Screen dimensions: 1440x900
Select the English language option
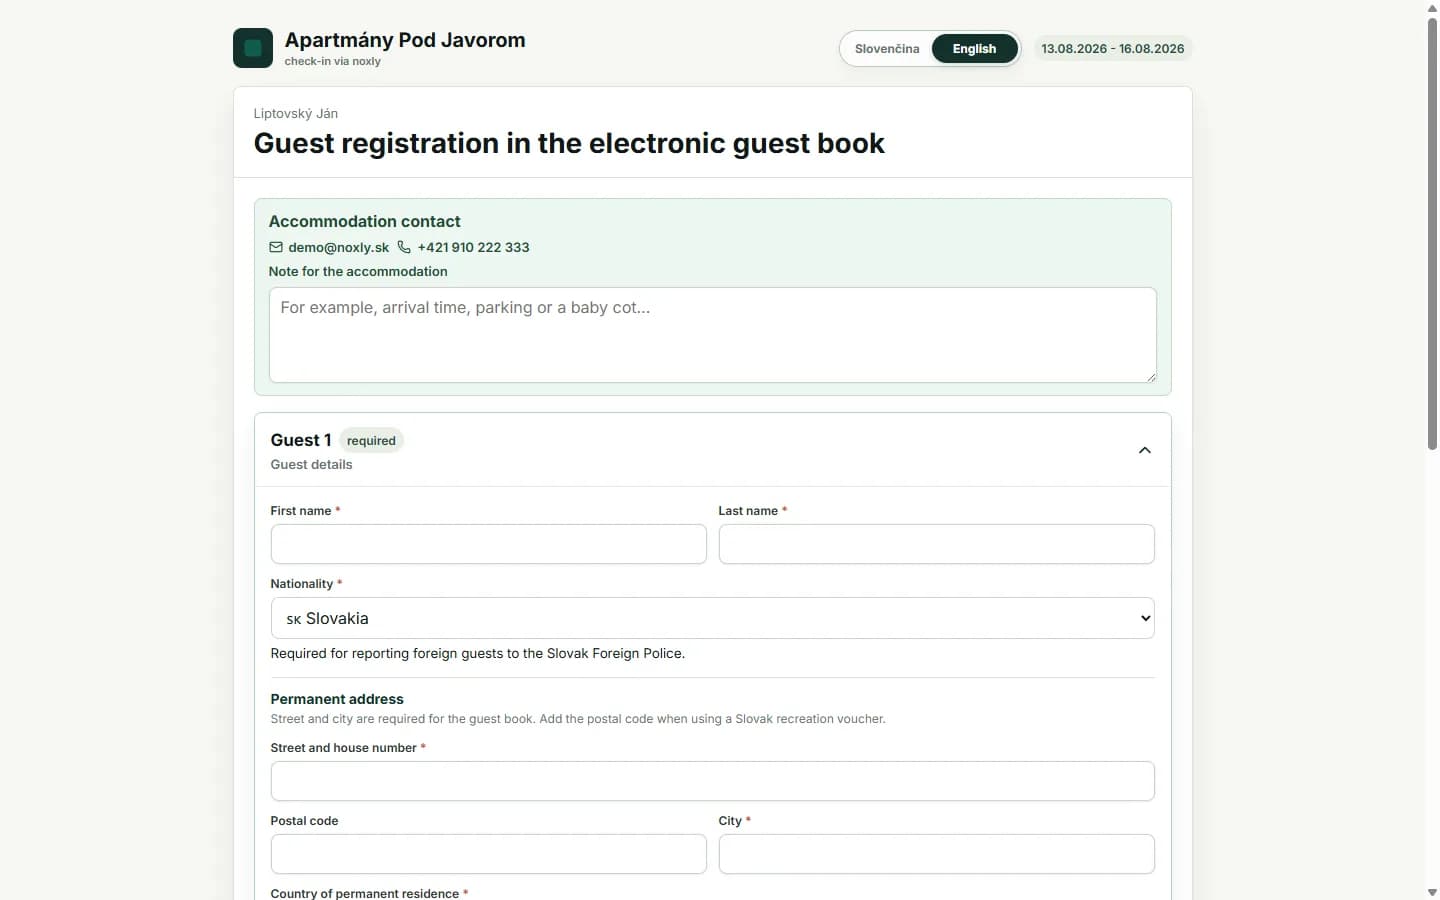coord(974,48)
